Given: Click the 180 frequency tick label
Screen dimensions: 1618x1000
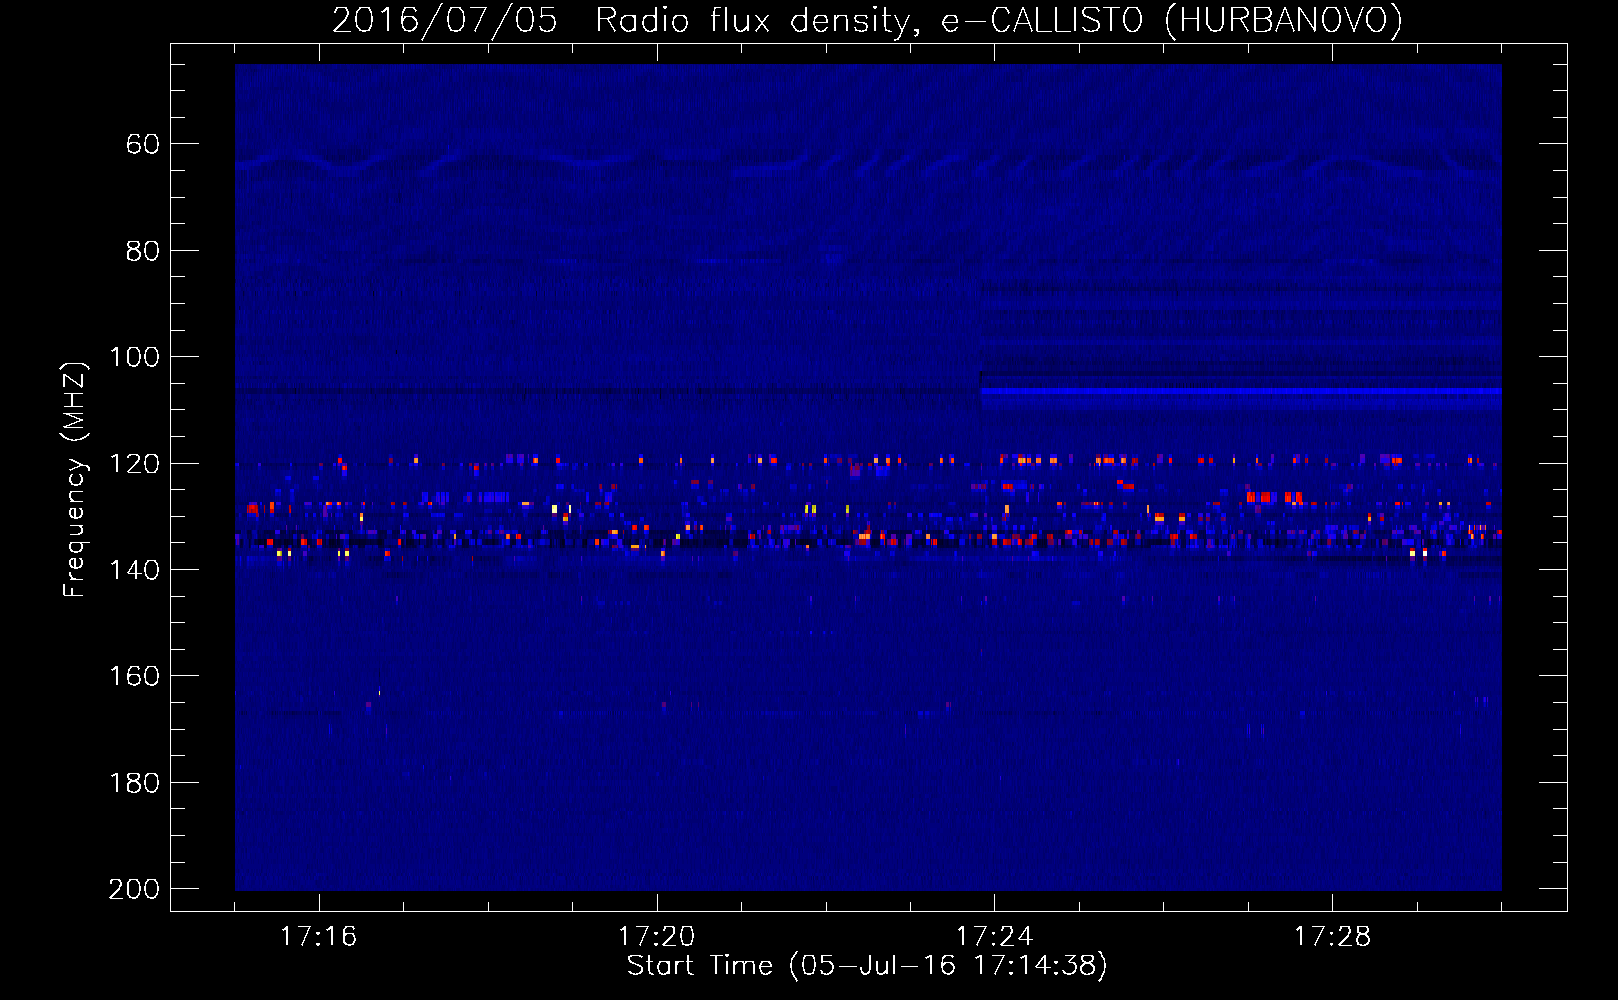Looking at the screenshot, I should [x=134, y=783].
